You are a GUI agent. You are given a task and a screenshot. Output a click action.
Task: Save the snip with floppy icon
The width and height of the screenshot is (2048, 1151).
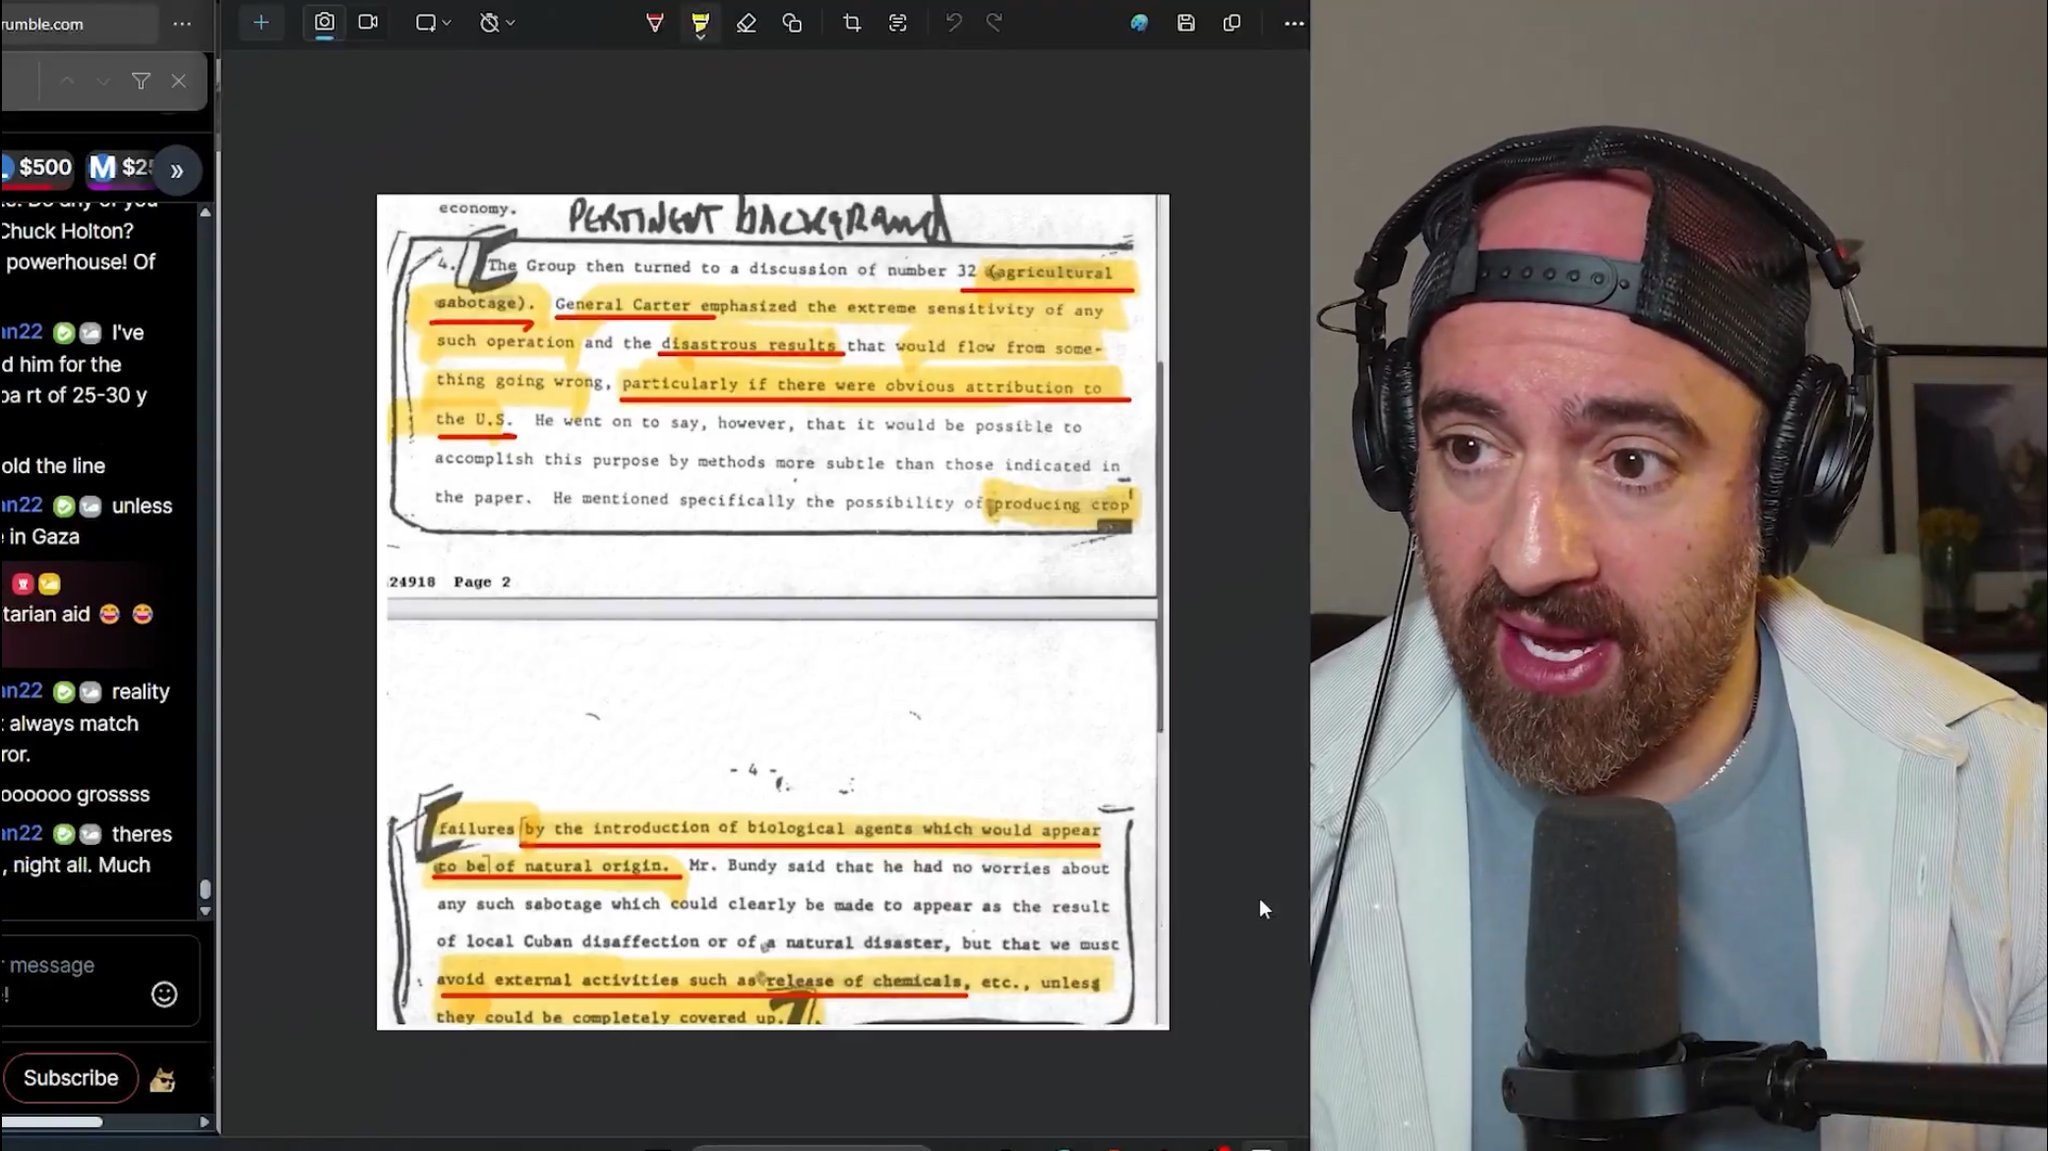pyautogui.click(x=1186, y=22)
